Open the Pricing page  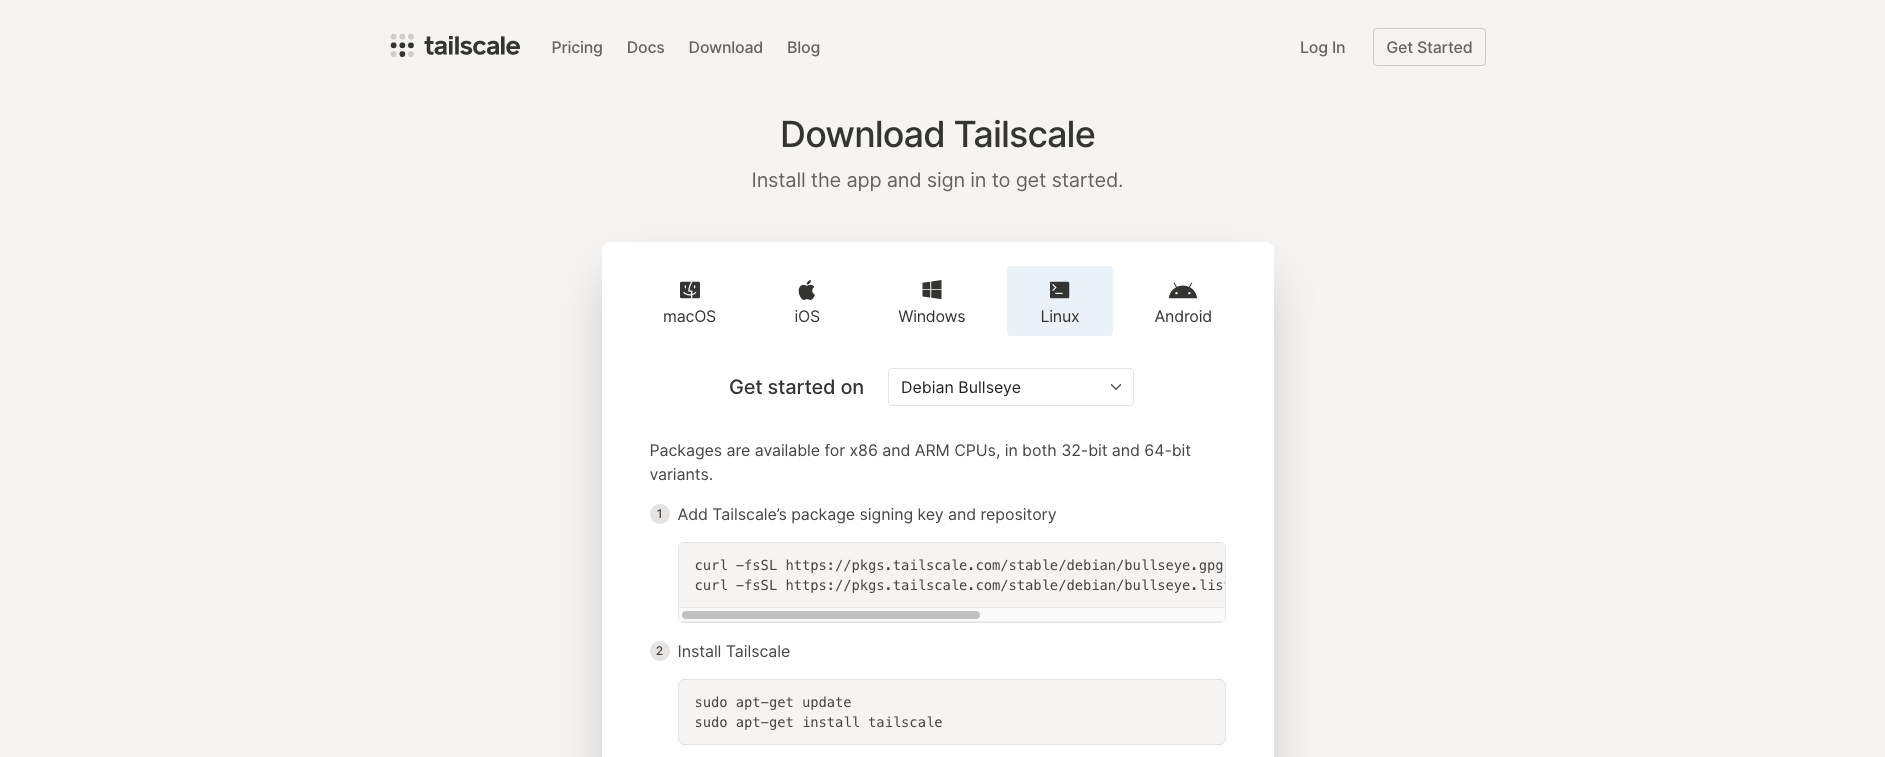(x=577, y=47)
